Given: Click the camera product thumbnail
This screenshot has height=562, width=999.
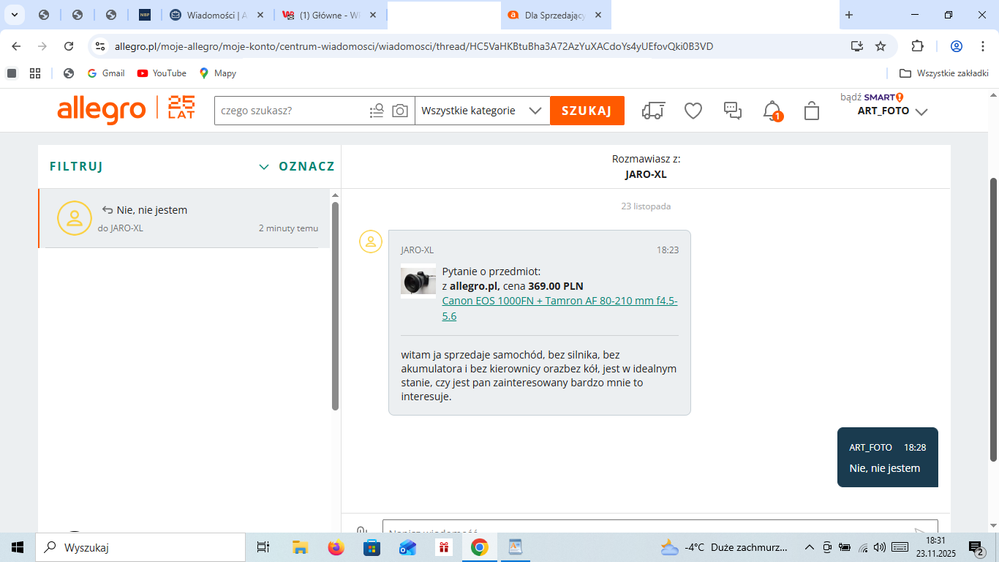Looking at the screenshot, I should pos(417,282).
